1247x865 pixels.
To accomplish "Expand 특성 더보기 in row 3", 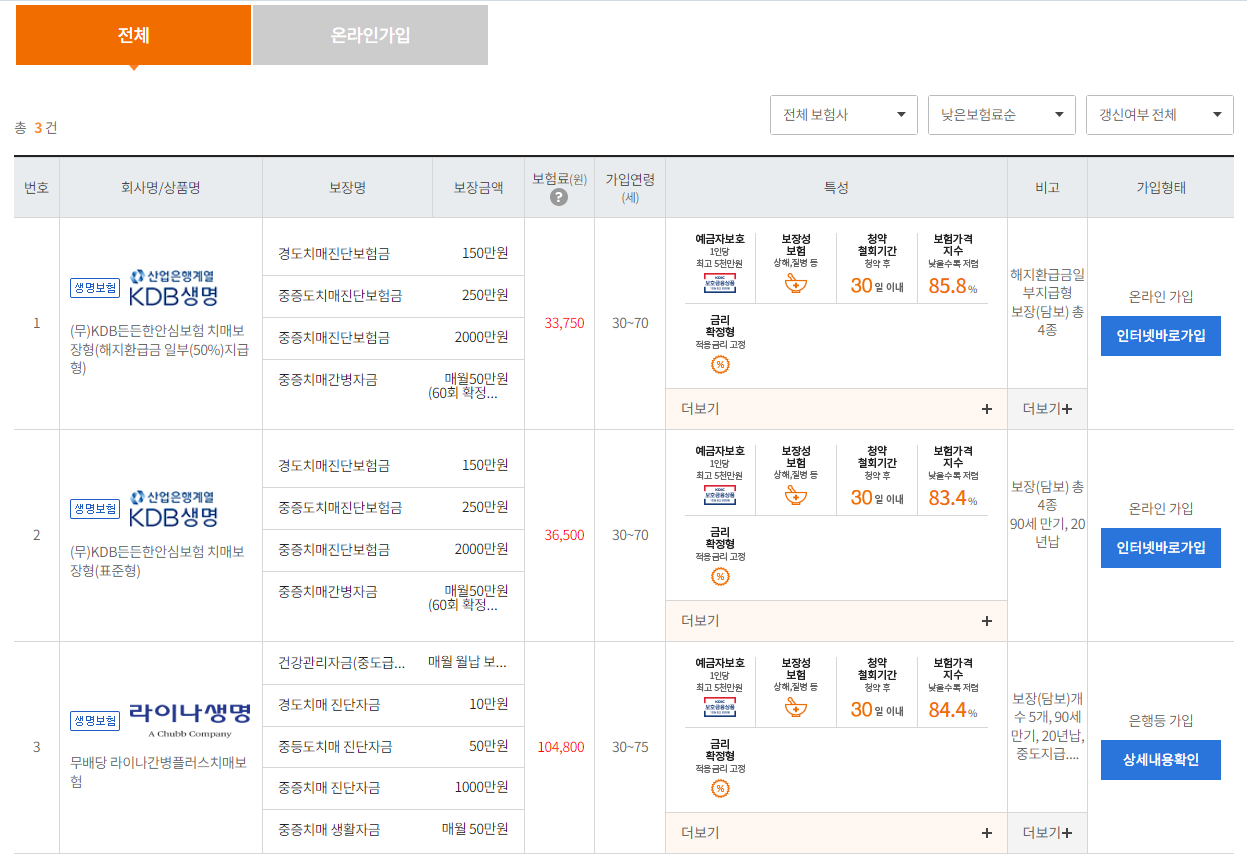I will (x=837, y=833).
